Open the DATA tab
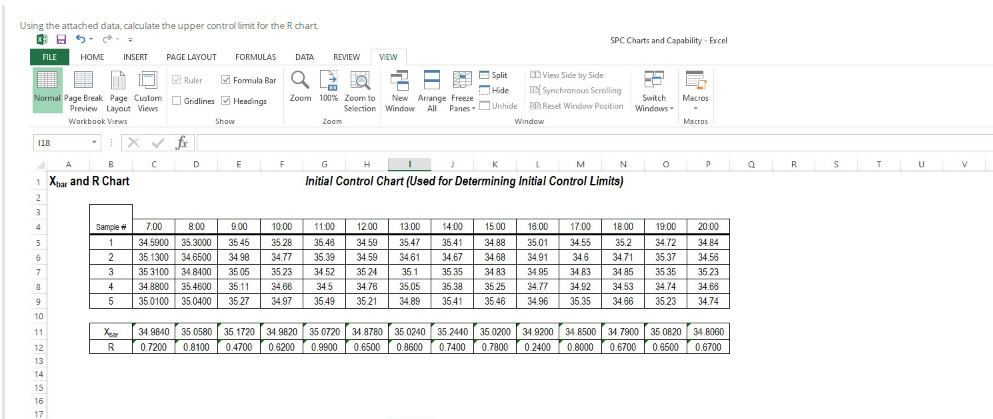993x419 pixels. [305, 57]
